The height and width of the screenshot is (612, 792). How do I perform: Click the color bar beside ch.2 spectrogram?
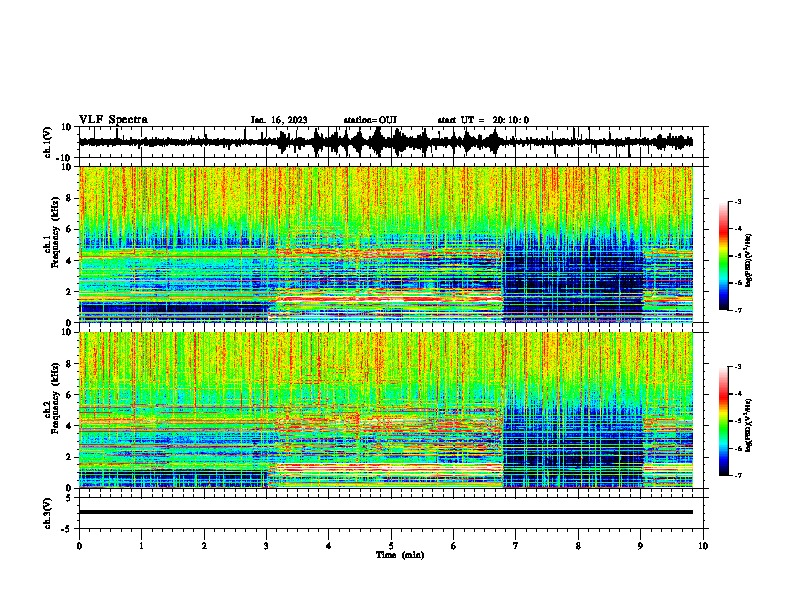(x=723, y=421)
